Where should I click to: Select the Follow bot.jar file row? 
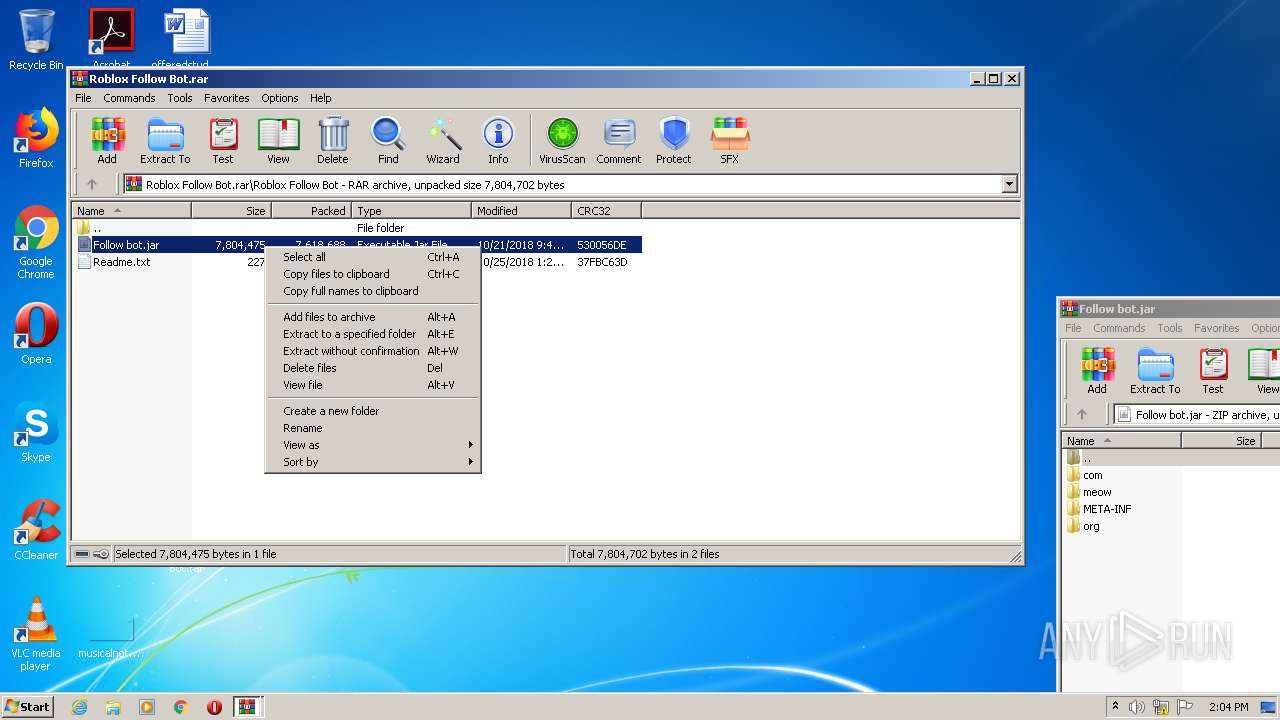click(x=357, y=245)
